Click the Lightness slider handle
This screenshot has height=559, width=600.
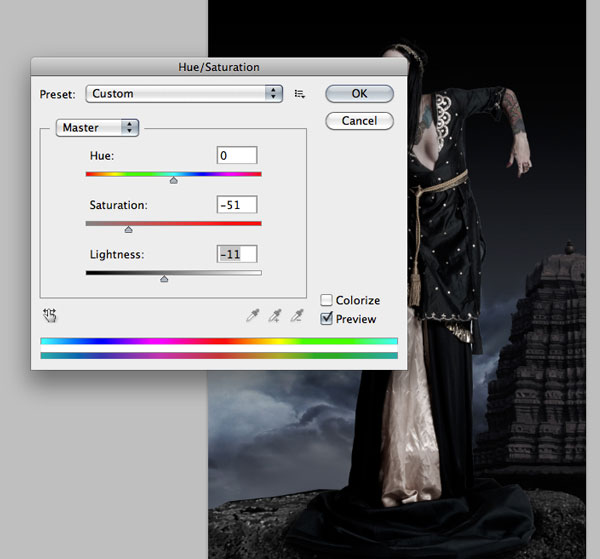(x=164, y=279)
